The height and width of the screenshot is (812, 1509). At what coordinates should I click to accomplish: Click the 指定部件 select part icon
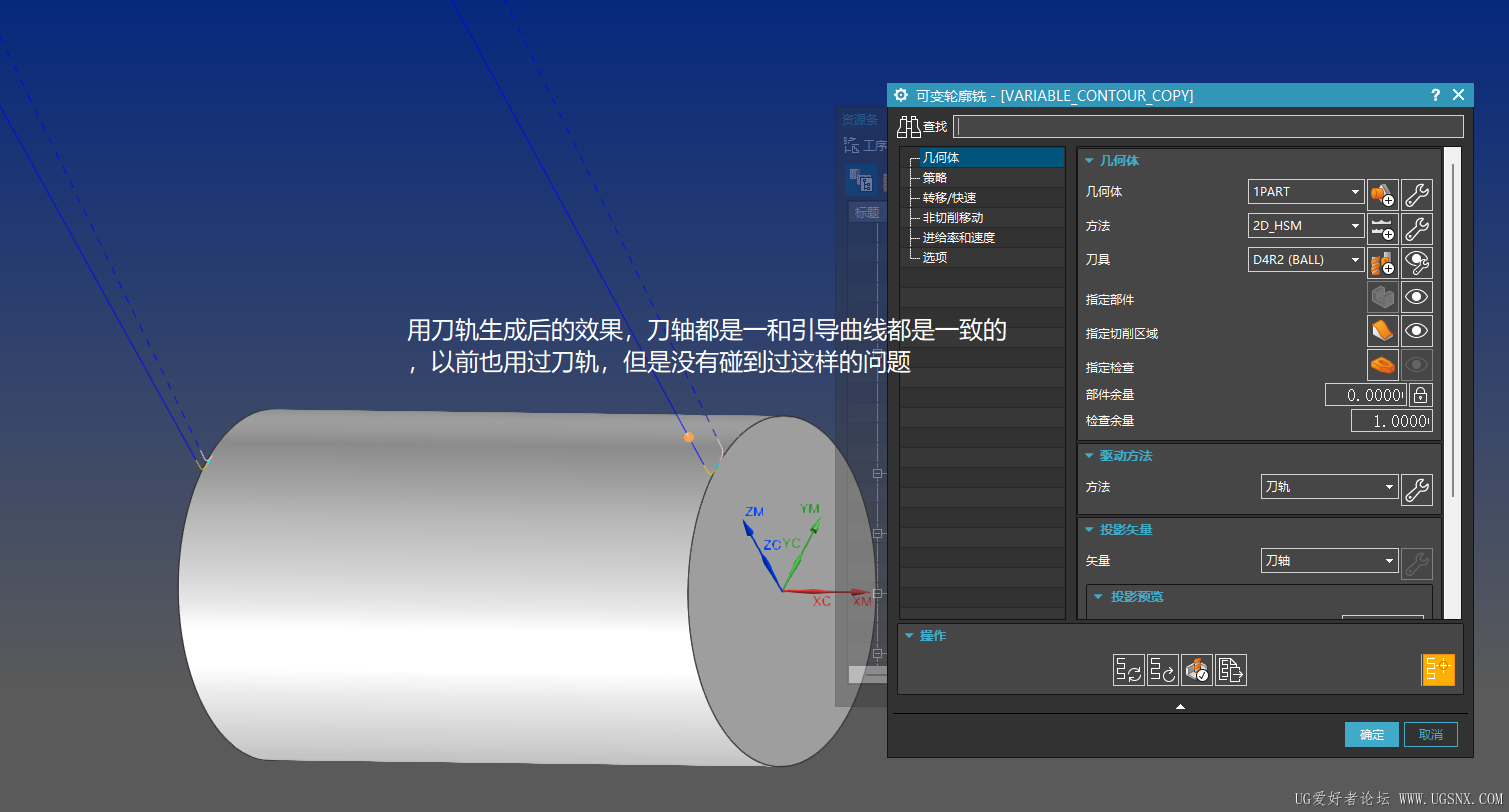coord(1382,297)
